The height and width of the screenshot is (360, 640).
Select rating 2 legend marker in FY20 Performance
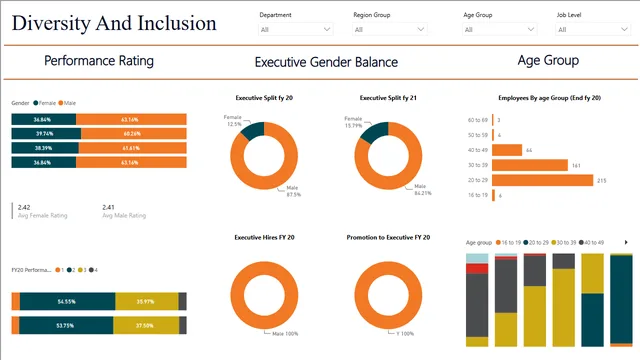(69, 270)
